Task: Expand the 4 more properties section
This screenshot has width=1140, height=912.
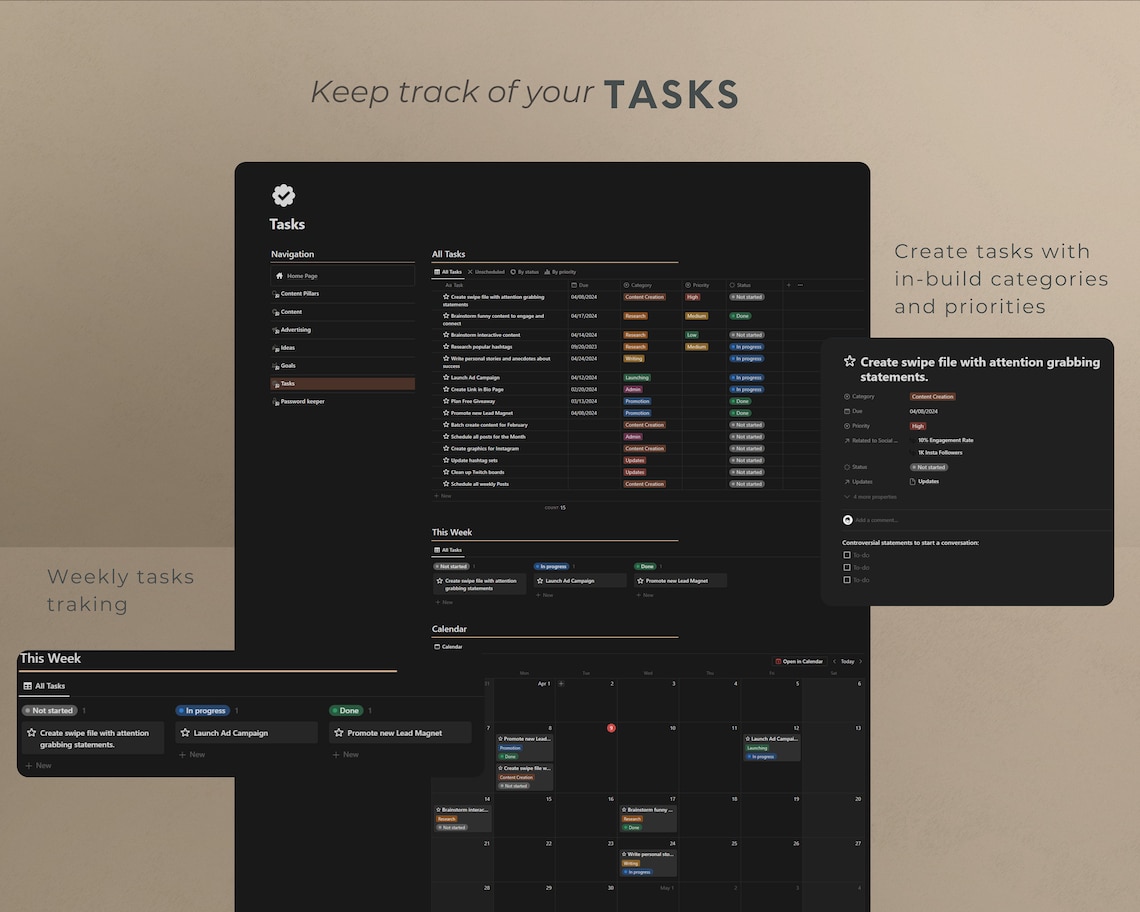Action: click(x=873, y=497)
